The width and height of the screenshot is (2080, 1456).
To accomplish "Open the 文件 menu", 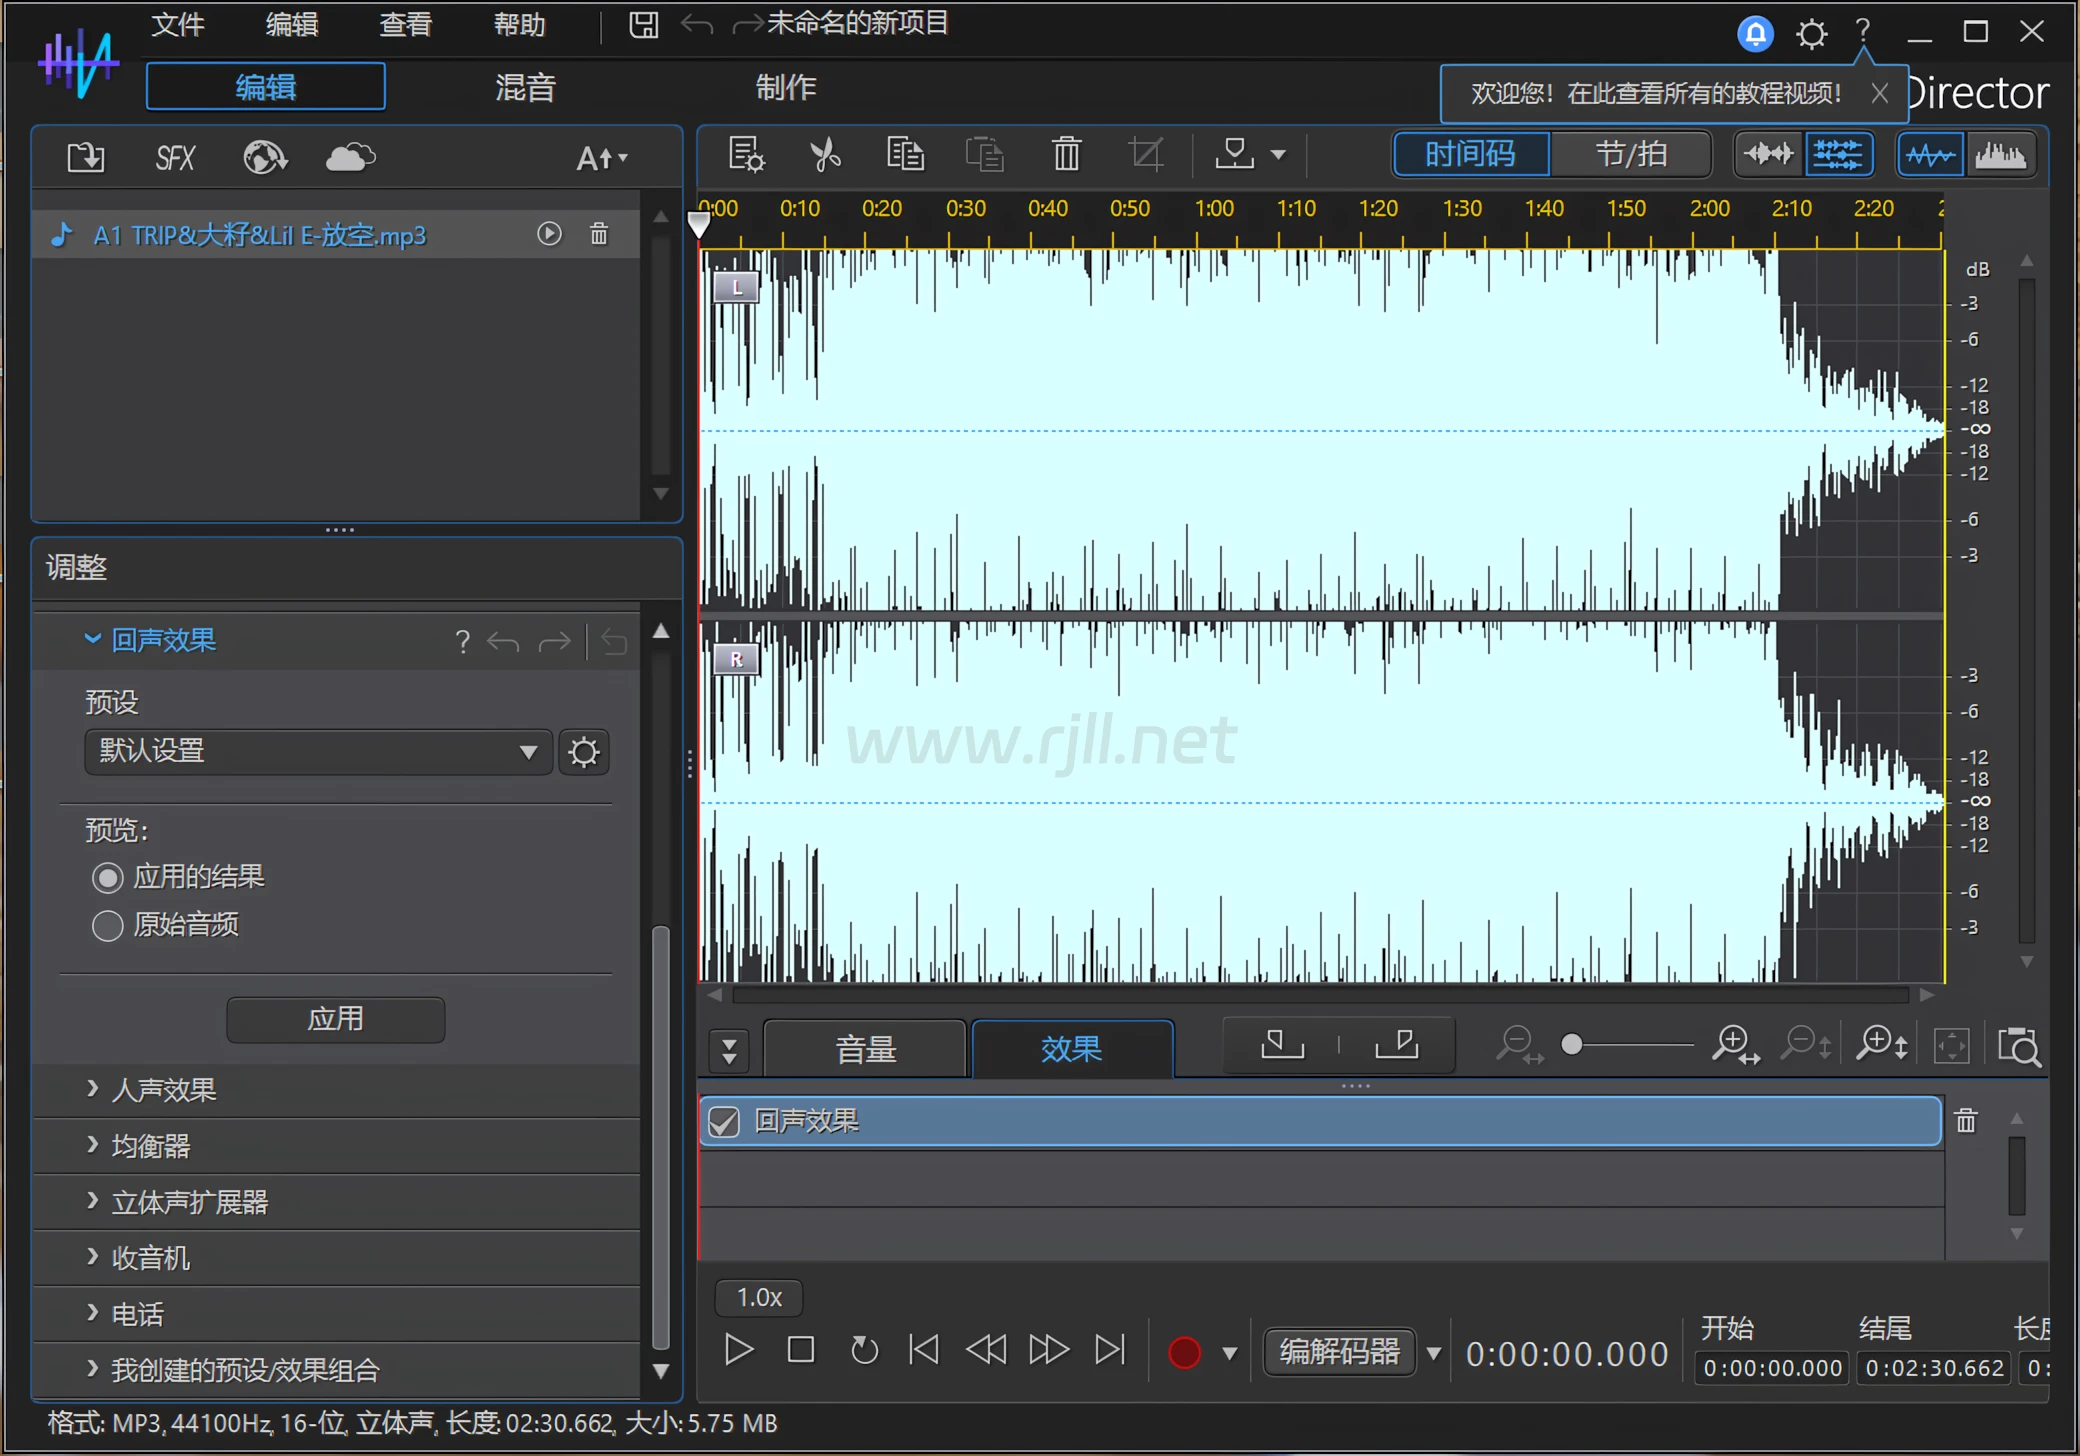I will click(x=178, y=25).
